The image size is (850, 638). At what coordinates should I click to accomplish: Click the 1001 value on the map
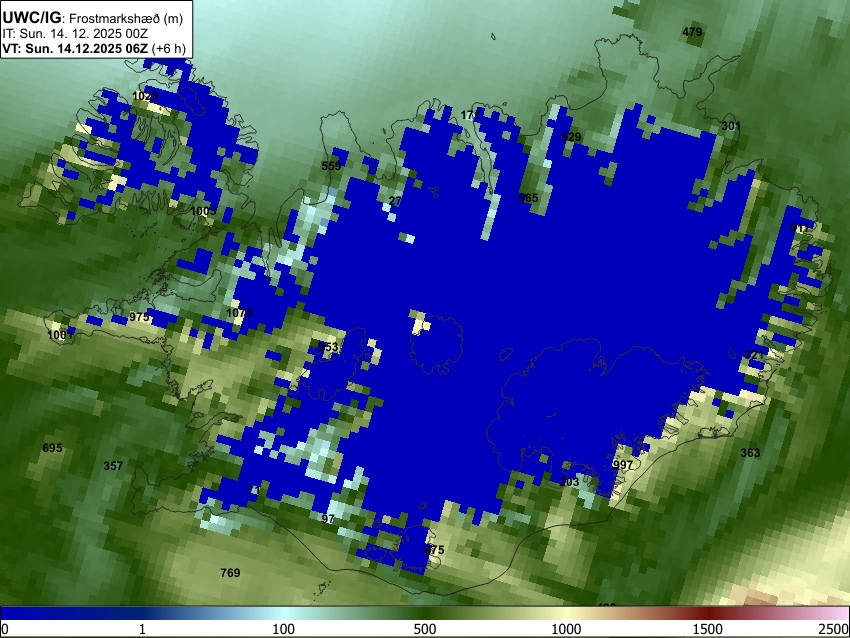pyautogui.click(x=60, y=335)
